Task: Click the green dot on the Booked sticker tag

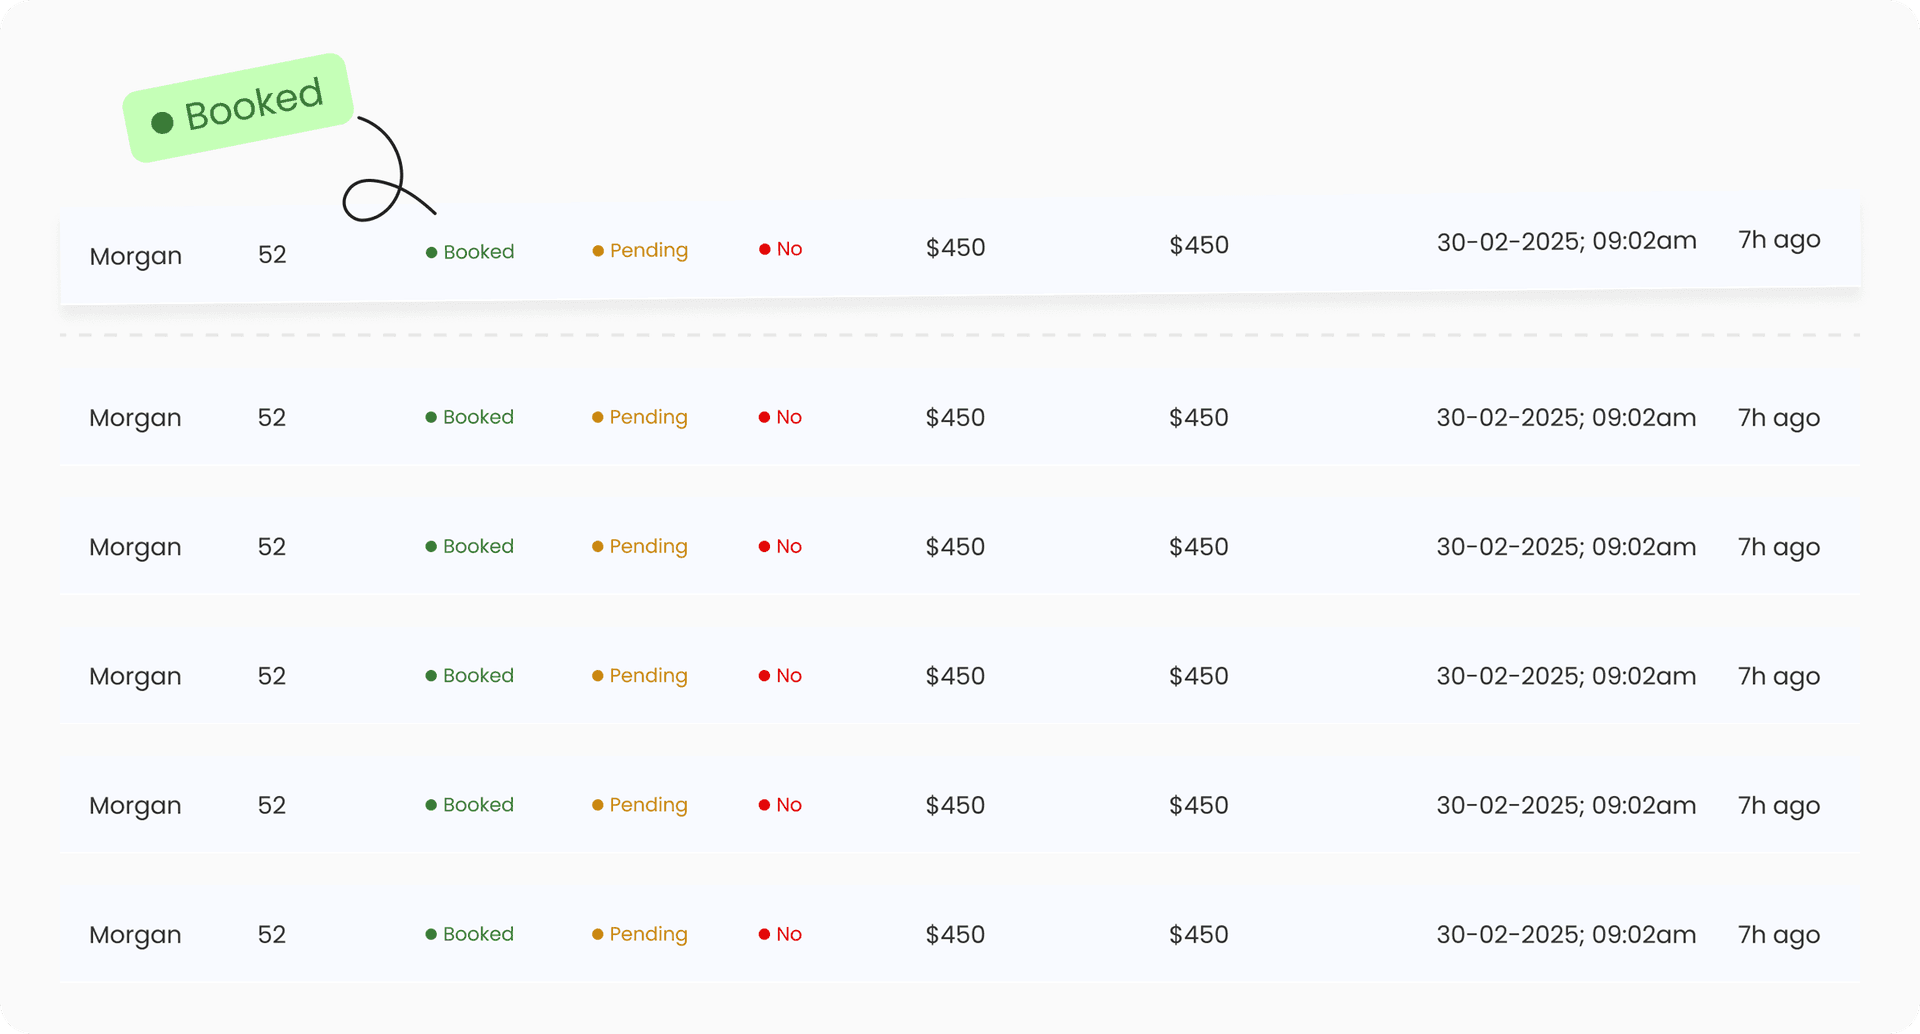Action: tap(162, 122)
